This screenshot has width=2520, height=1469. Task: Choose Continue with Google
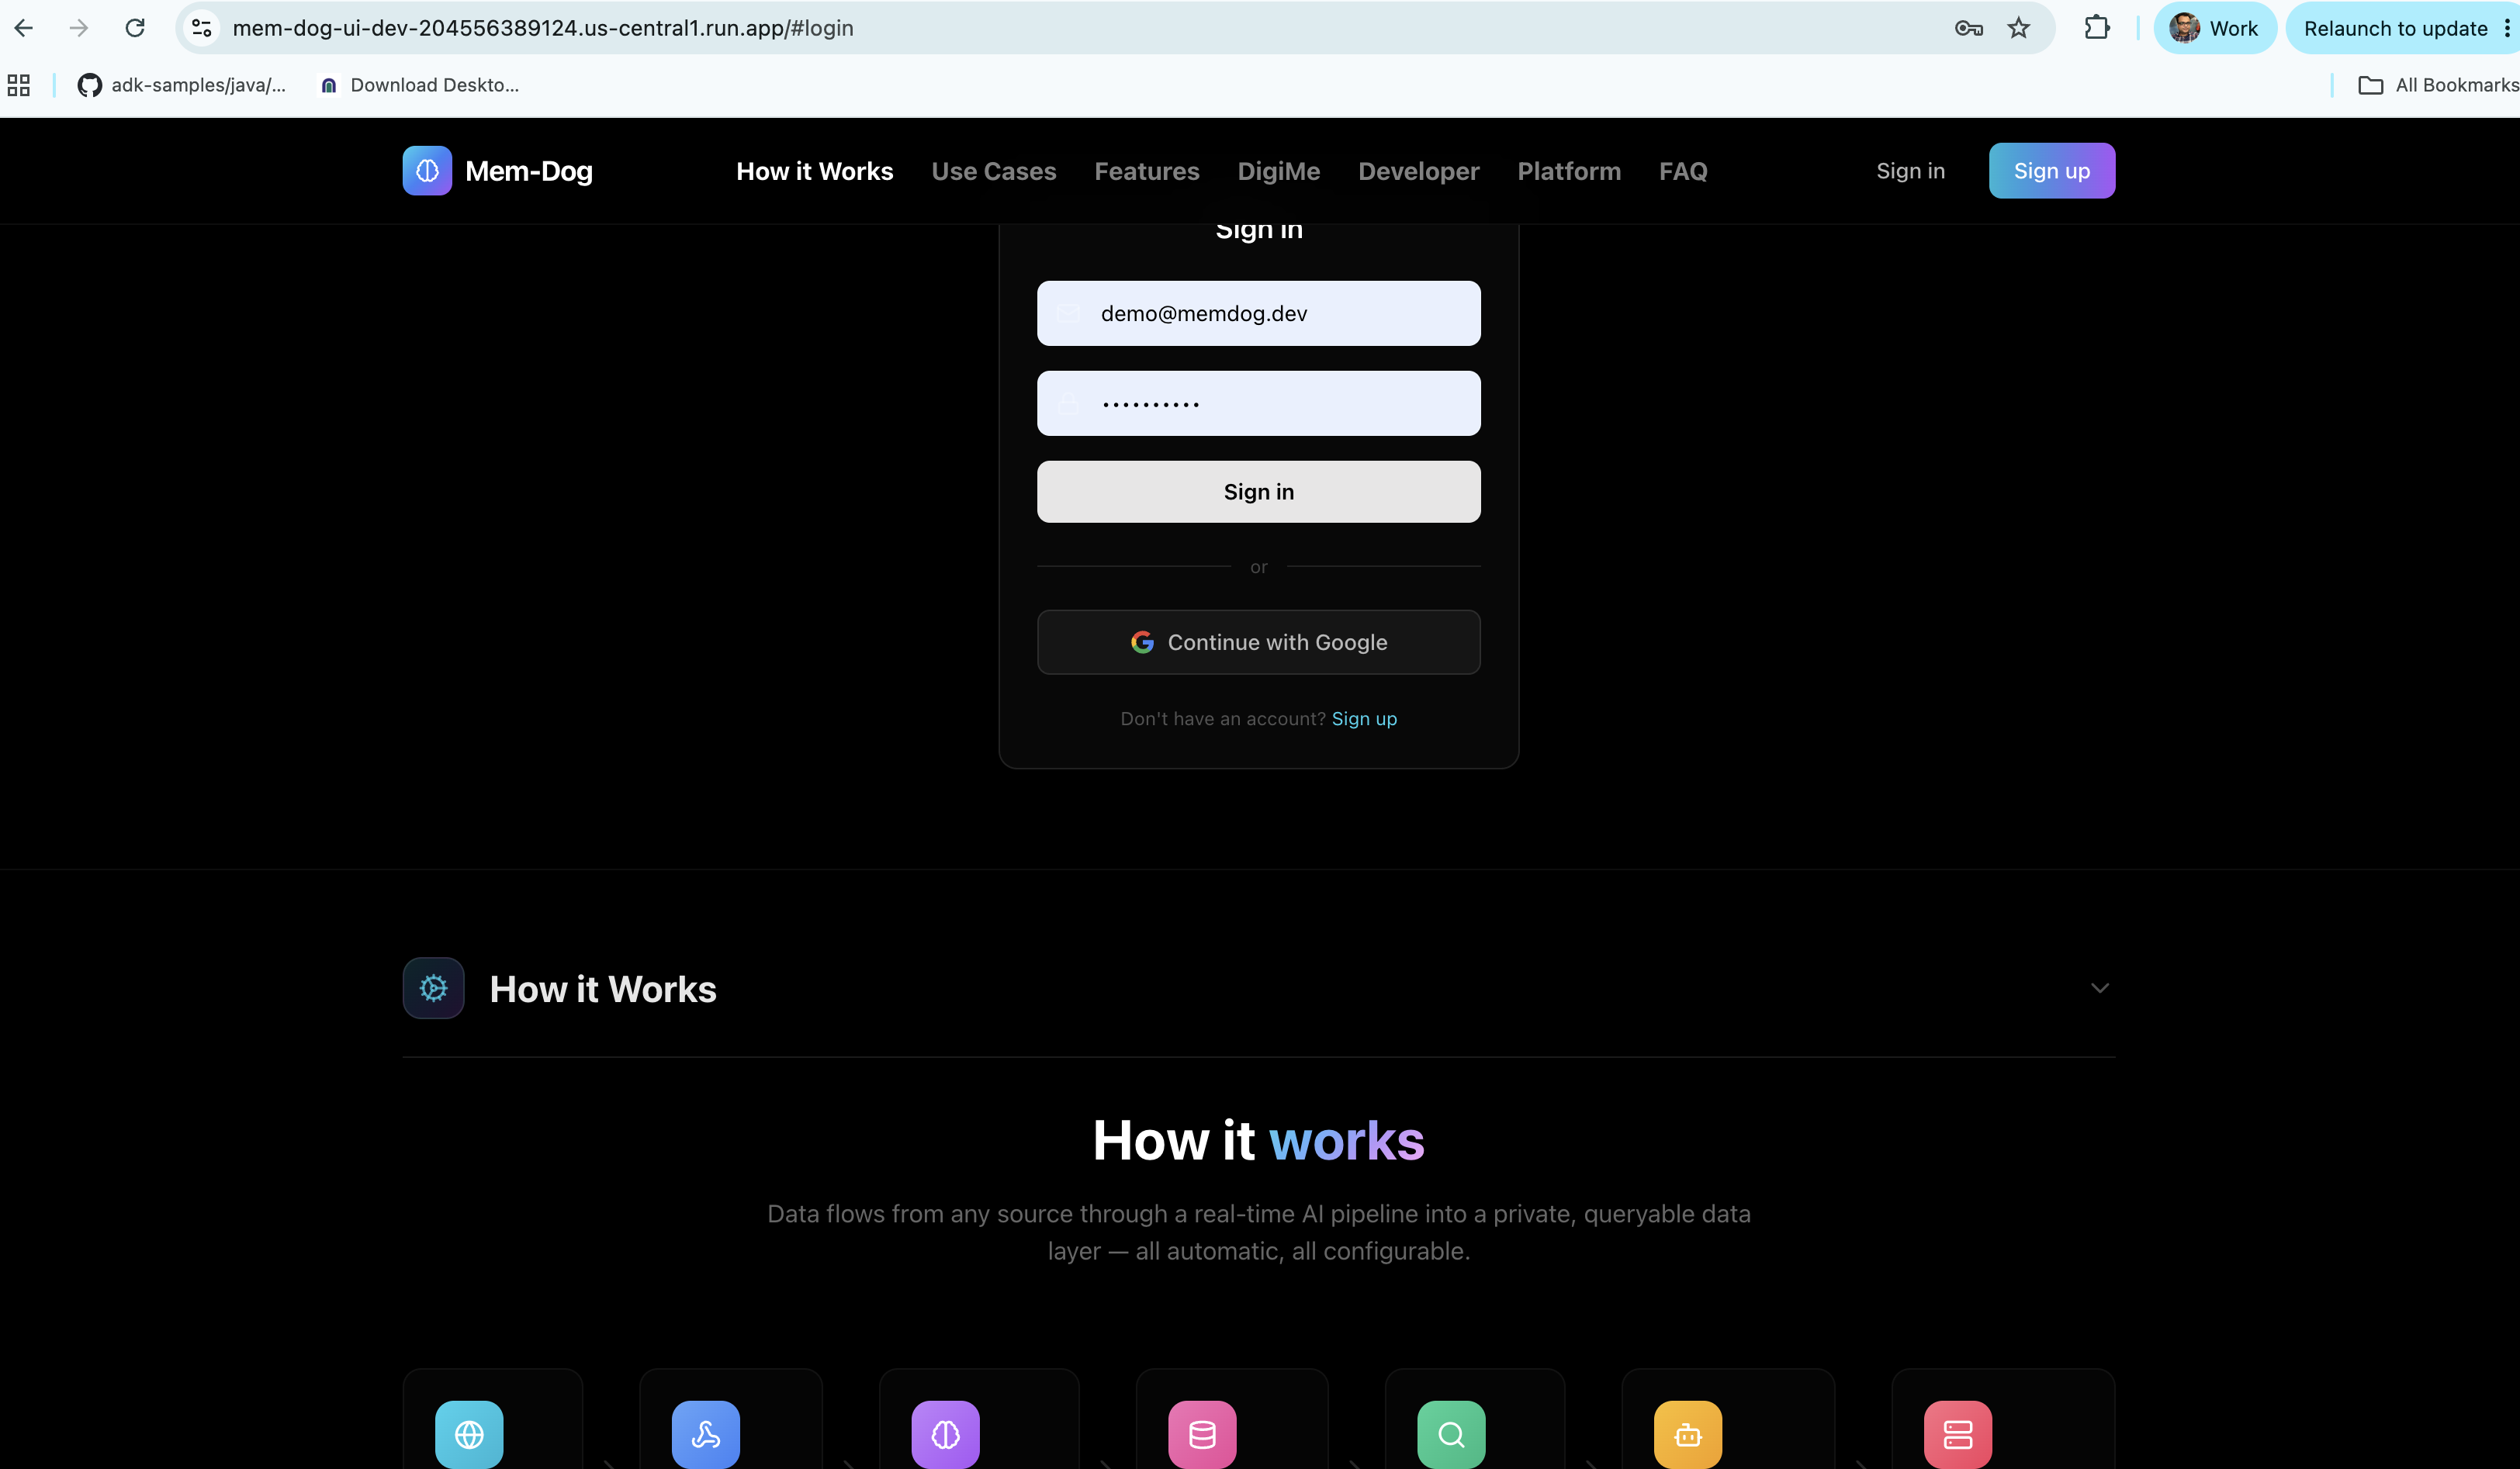click(x=1259, y=642)
